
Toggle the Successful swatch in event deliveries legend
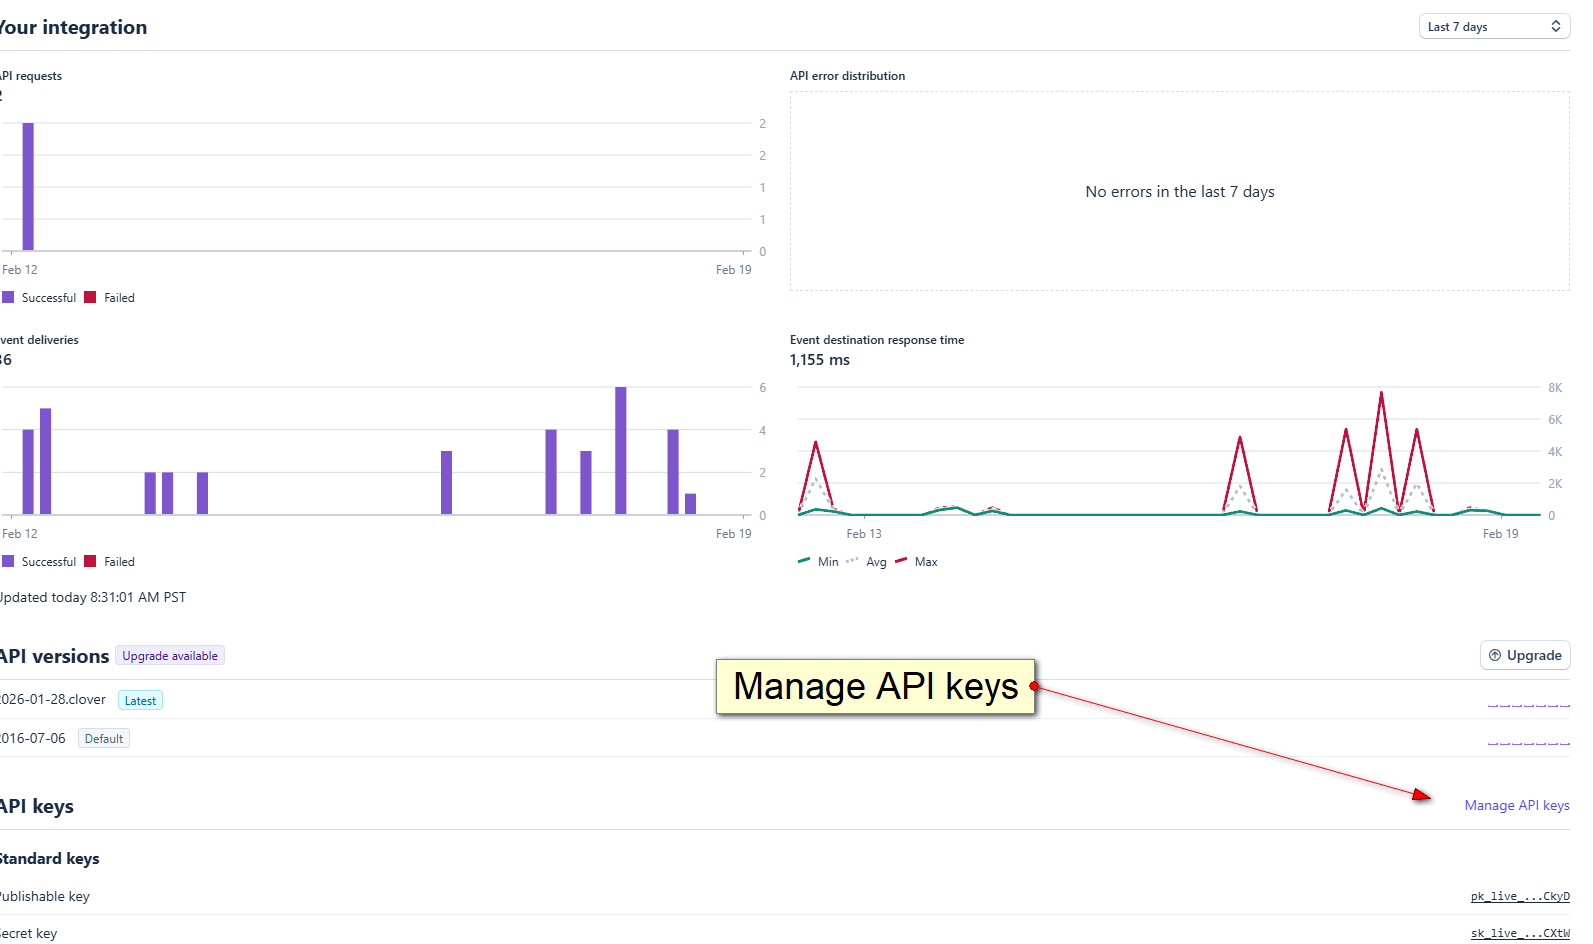coord(9,562)
